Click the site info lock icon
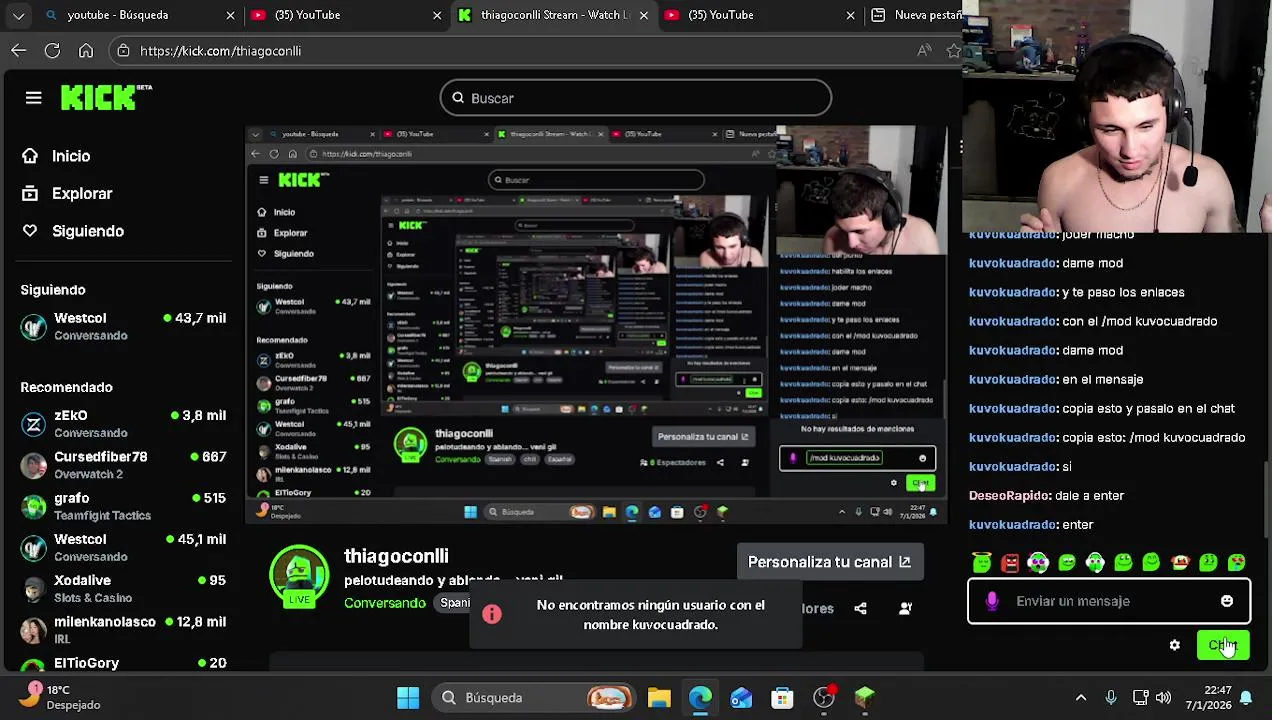Screen dimensions: 1272x720 123,51
